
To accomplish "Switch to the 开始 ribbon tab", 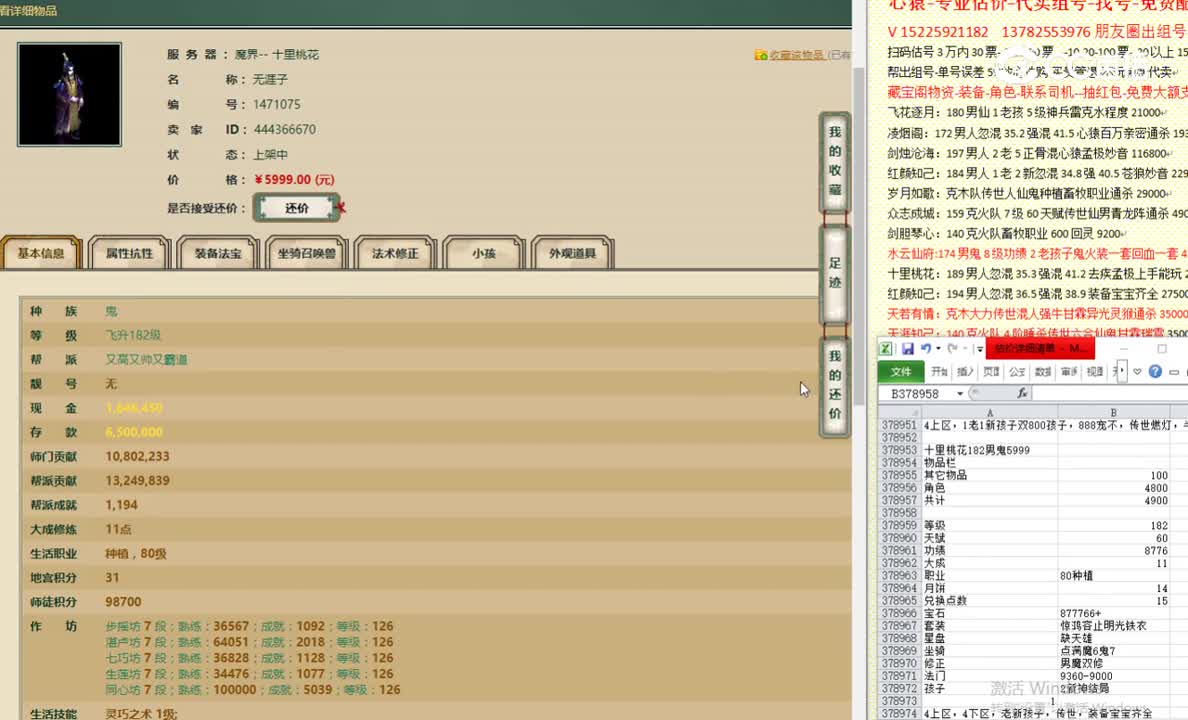I will point(941,371).
